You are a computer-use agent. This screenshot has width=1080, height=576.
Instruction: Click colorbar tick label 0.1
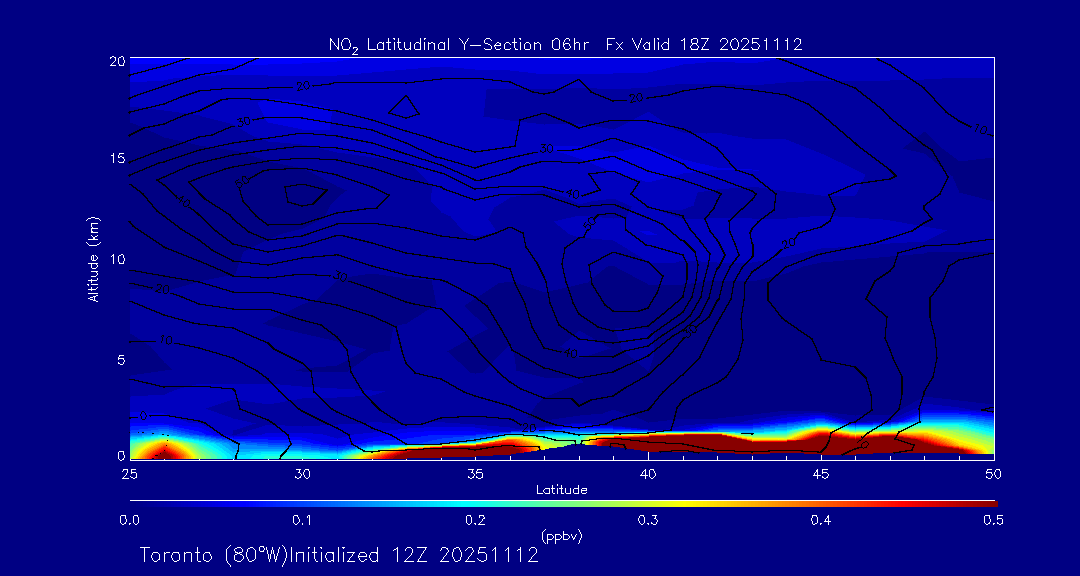(x=302, y=520)
